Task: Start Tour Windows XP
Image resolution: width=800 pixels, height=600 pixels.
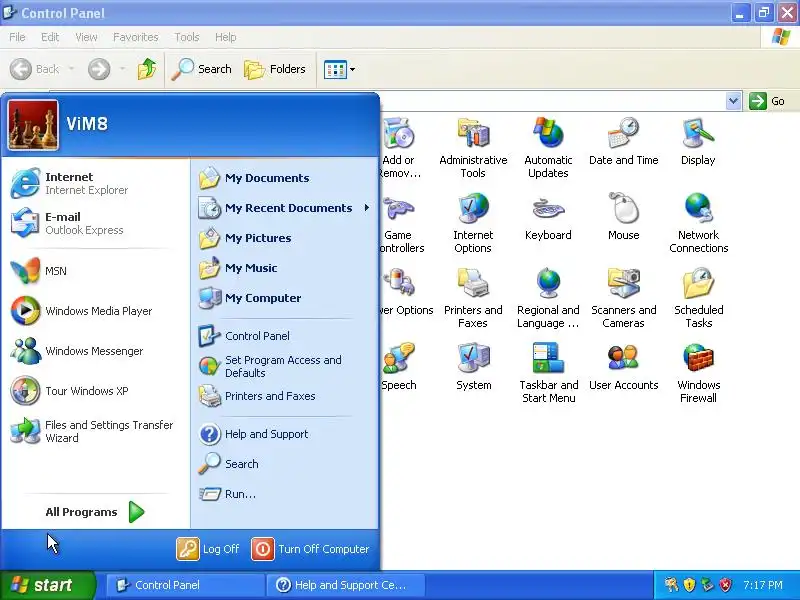Action: tap(94, 391)
